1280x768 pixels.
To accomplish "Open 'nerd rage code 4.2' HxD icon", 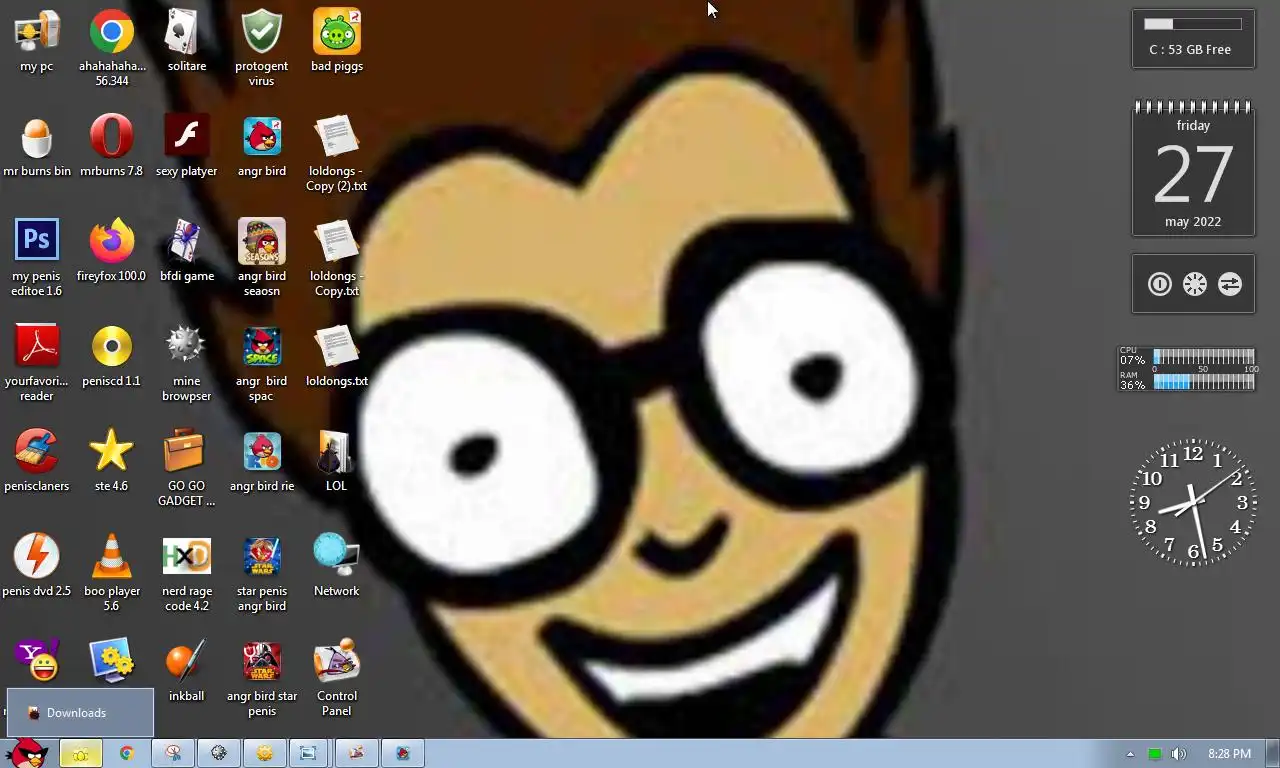I will pos(187,573).
